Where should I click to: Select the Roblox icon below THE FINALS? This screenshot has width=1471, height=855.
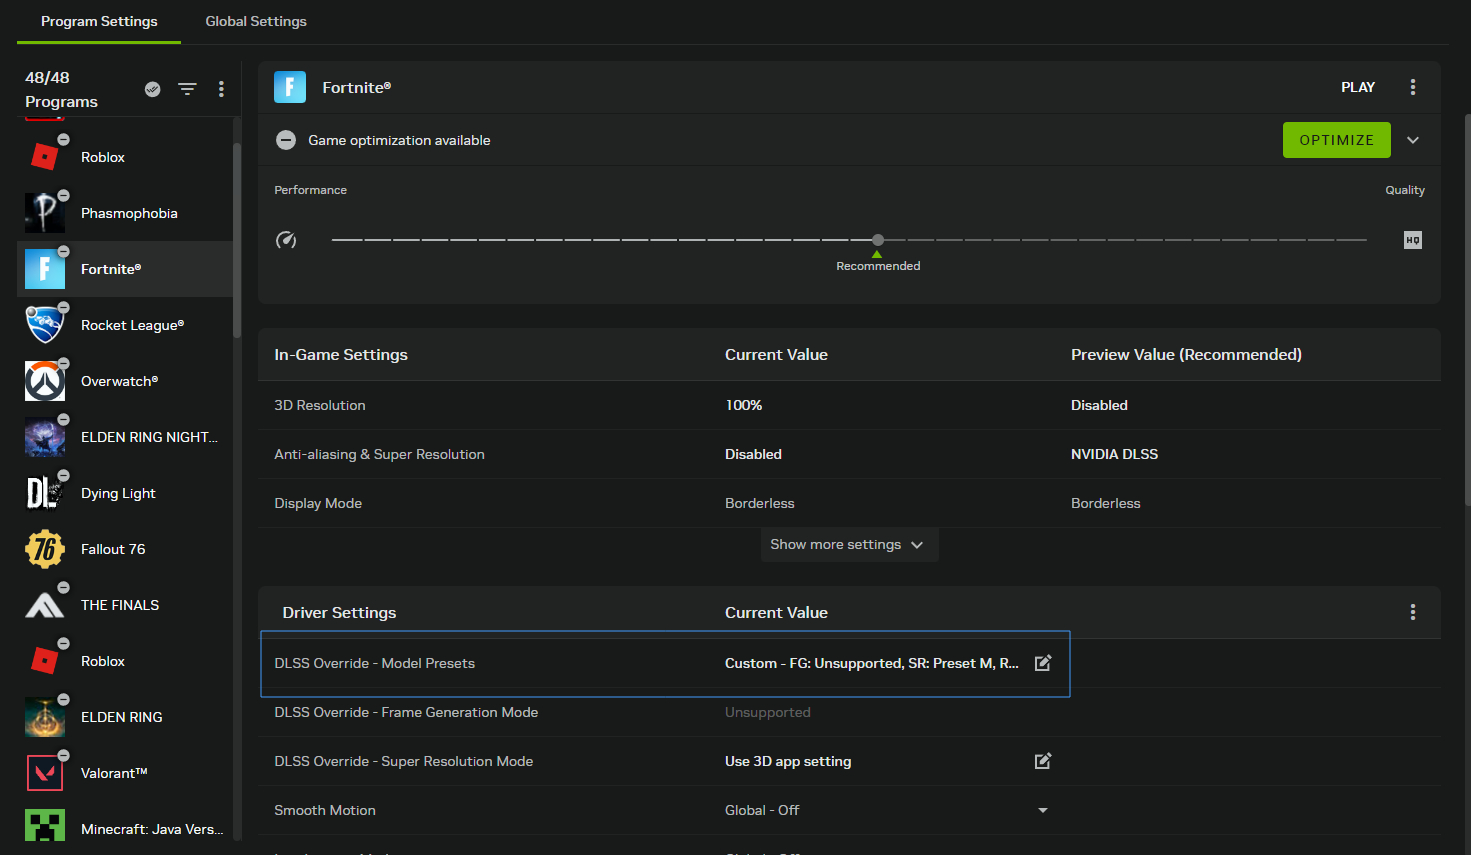click(45, 661)
